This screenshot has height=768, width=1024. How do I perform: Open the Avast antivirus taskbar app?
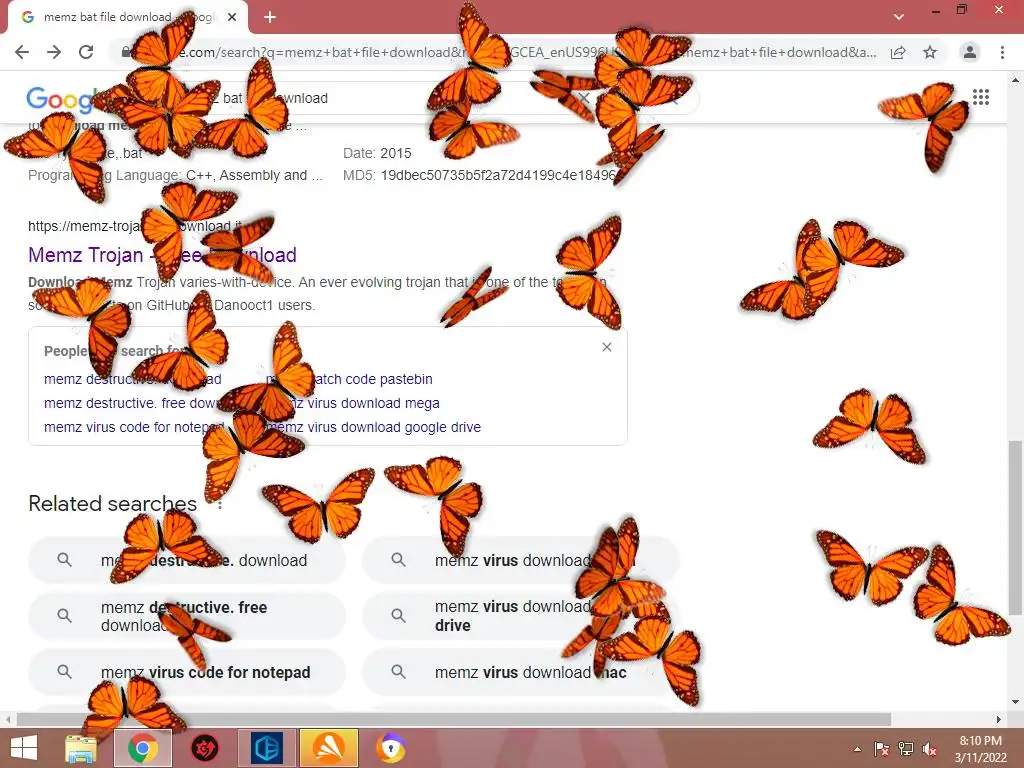[x=328, y=748]
